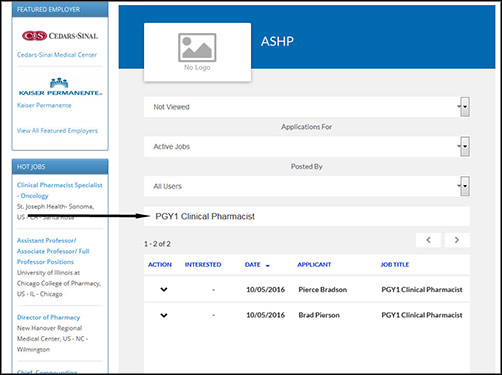Open the Active Jobs dropdown
Screen dimensions: 502x375
click(x=307, y=147)
